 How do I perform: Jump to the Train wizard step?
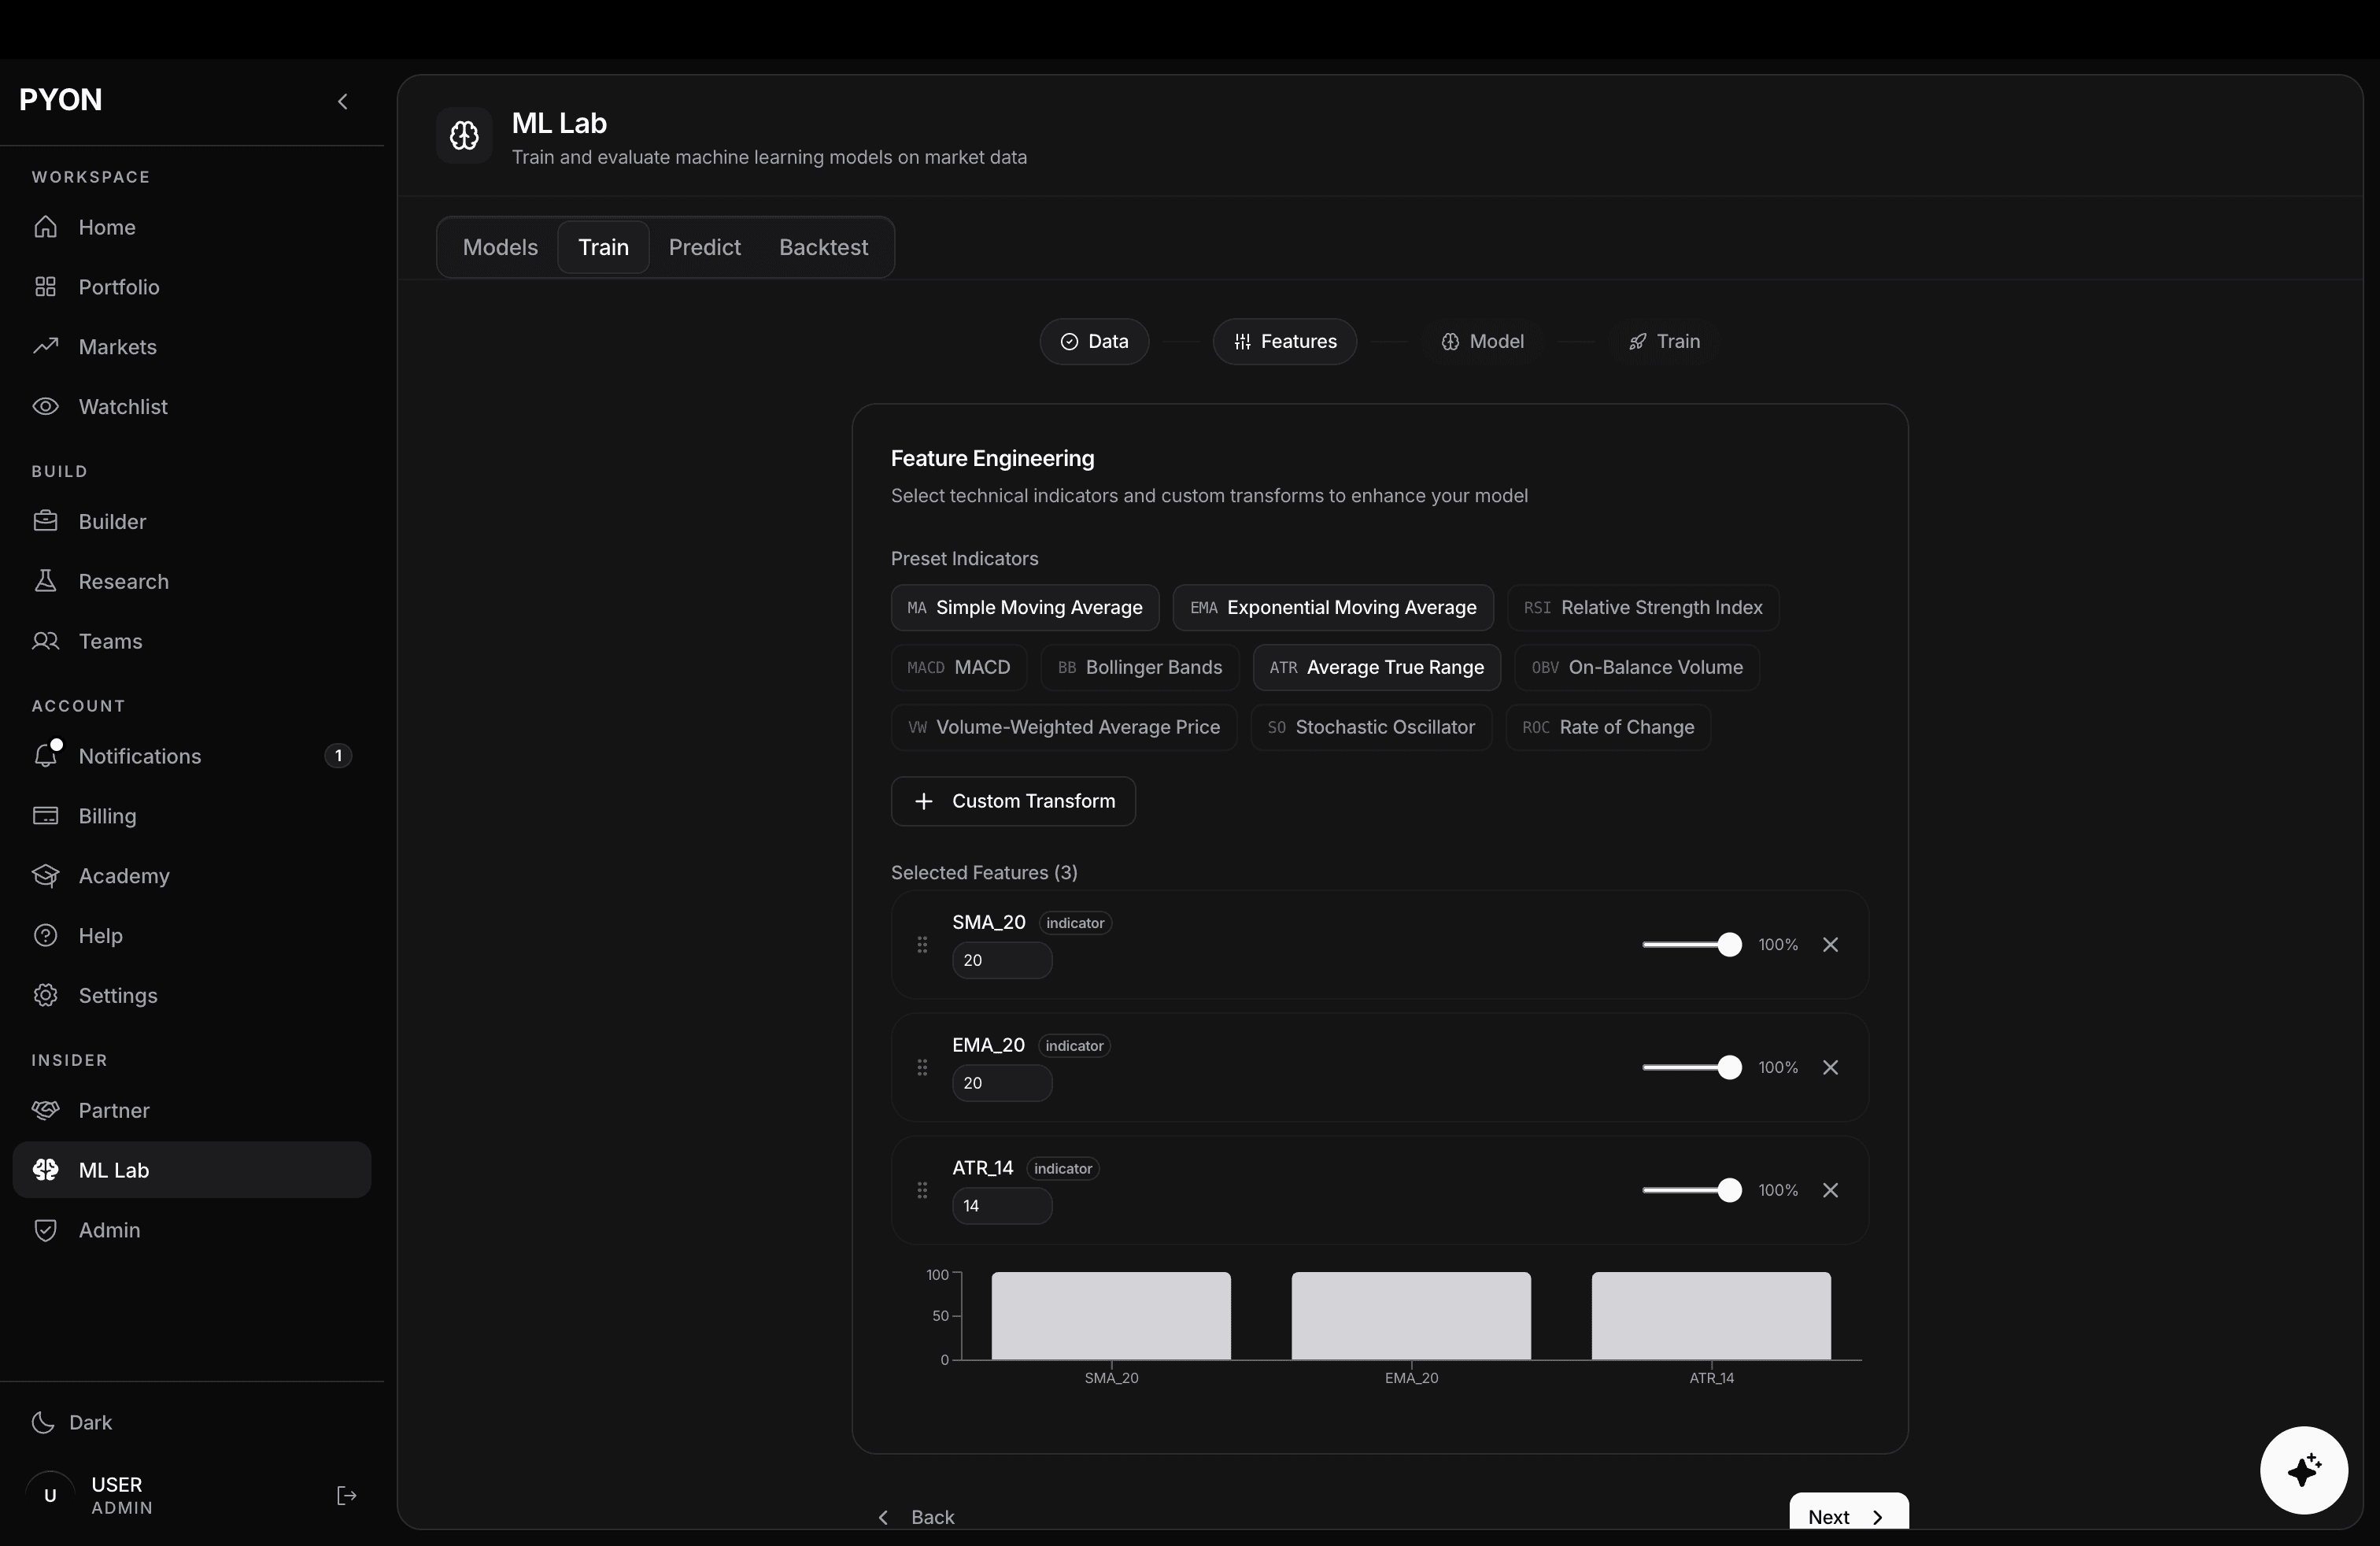click(x=1664, y=341)
